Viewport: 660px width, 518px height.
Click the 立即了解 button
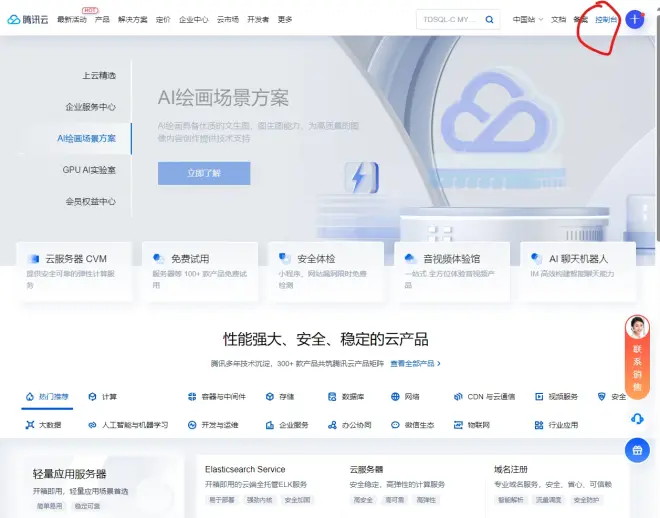click(204, 173)
